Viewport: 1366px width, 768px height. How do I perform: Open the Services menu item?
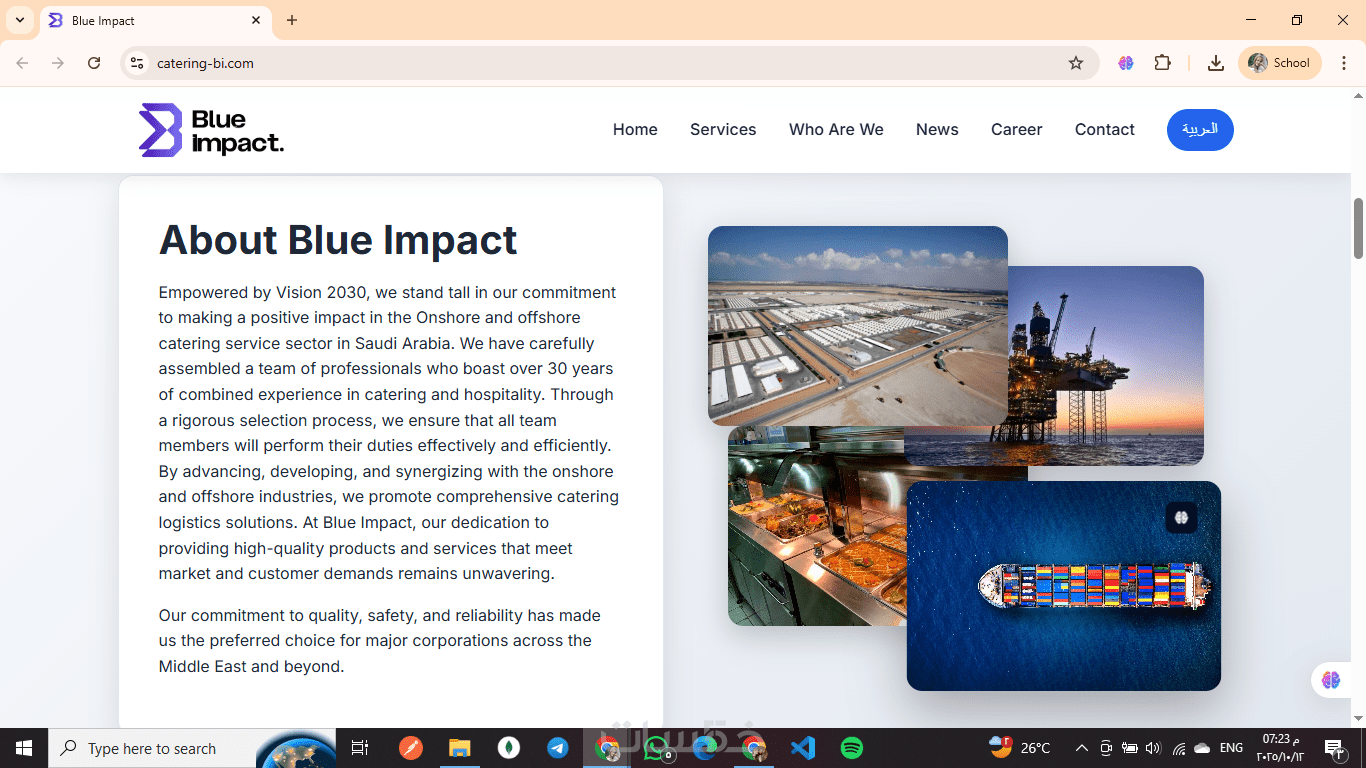click(x=723, y=130)
